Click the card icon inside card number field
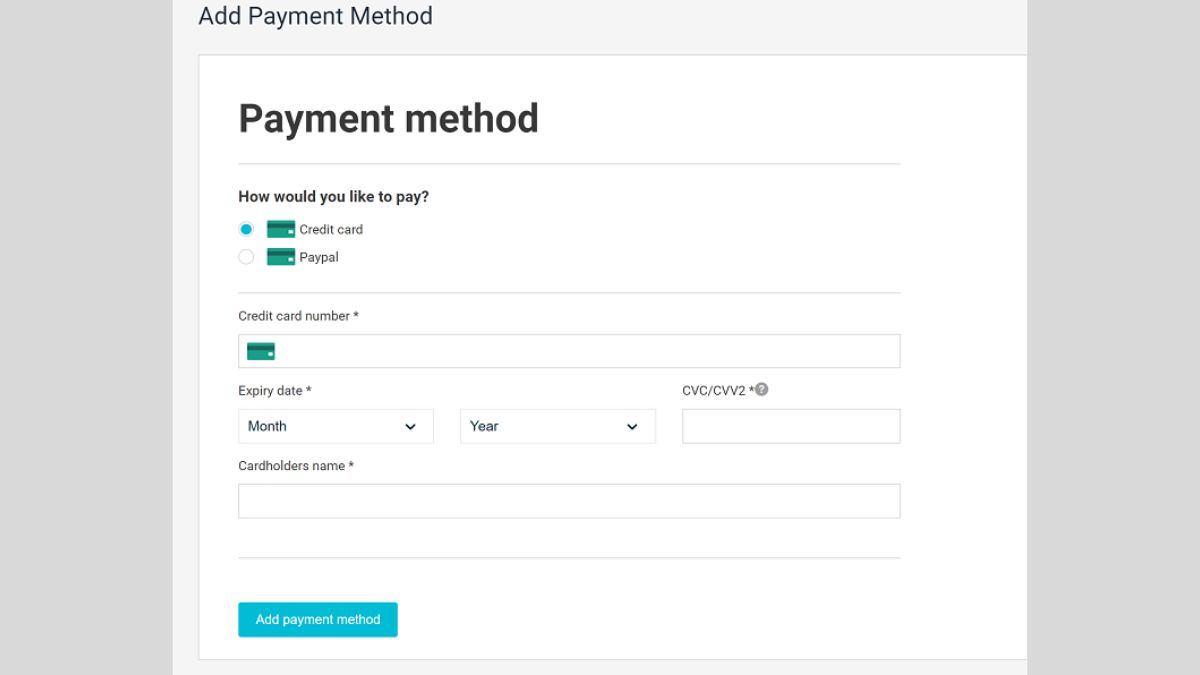This screenshot has width=1200, height=675. pos(261,351)
